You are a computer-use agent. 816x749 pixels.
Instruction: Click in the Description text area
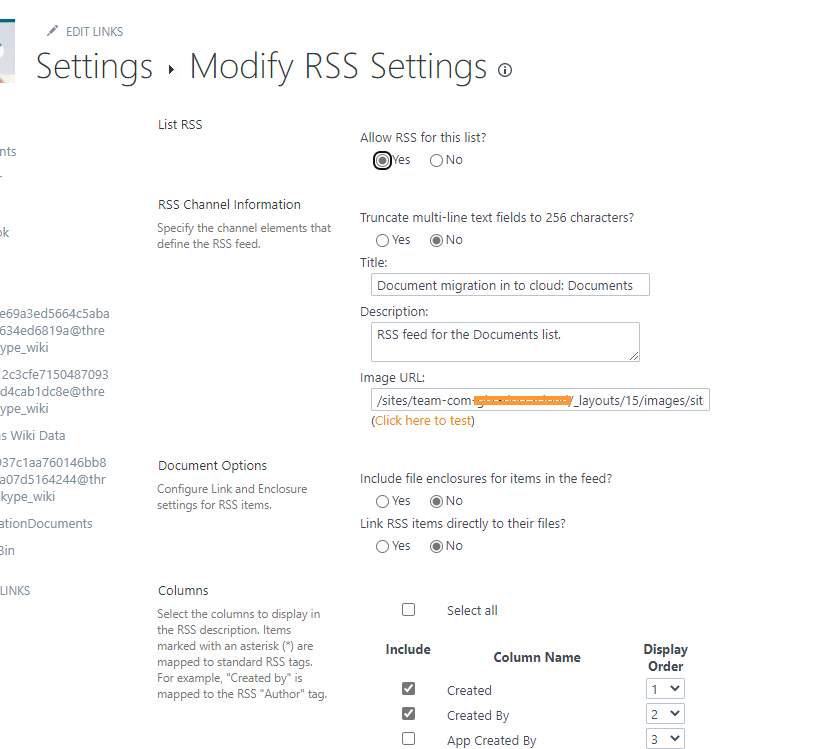[505, 342]
